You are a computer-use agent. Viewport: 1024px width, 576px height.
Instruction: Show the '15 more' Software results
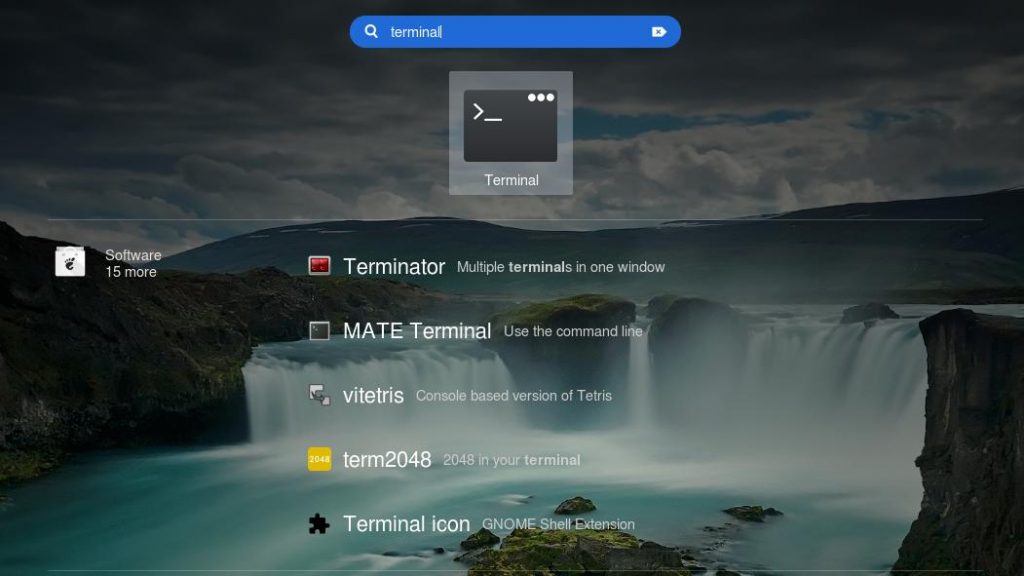pos(131,272)
